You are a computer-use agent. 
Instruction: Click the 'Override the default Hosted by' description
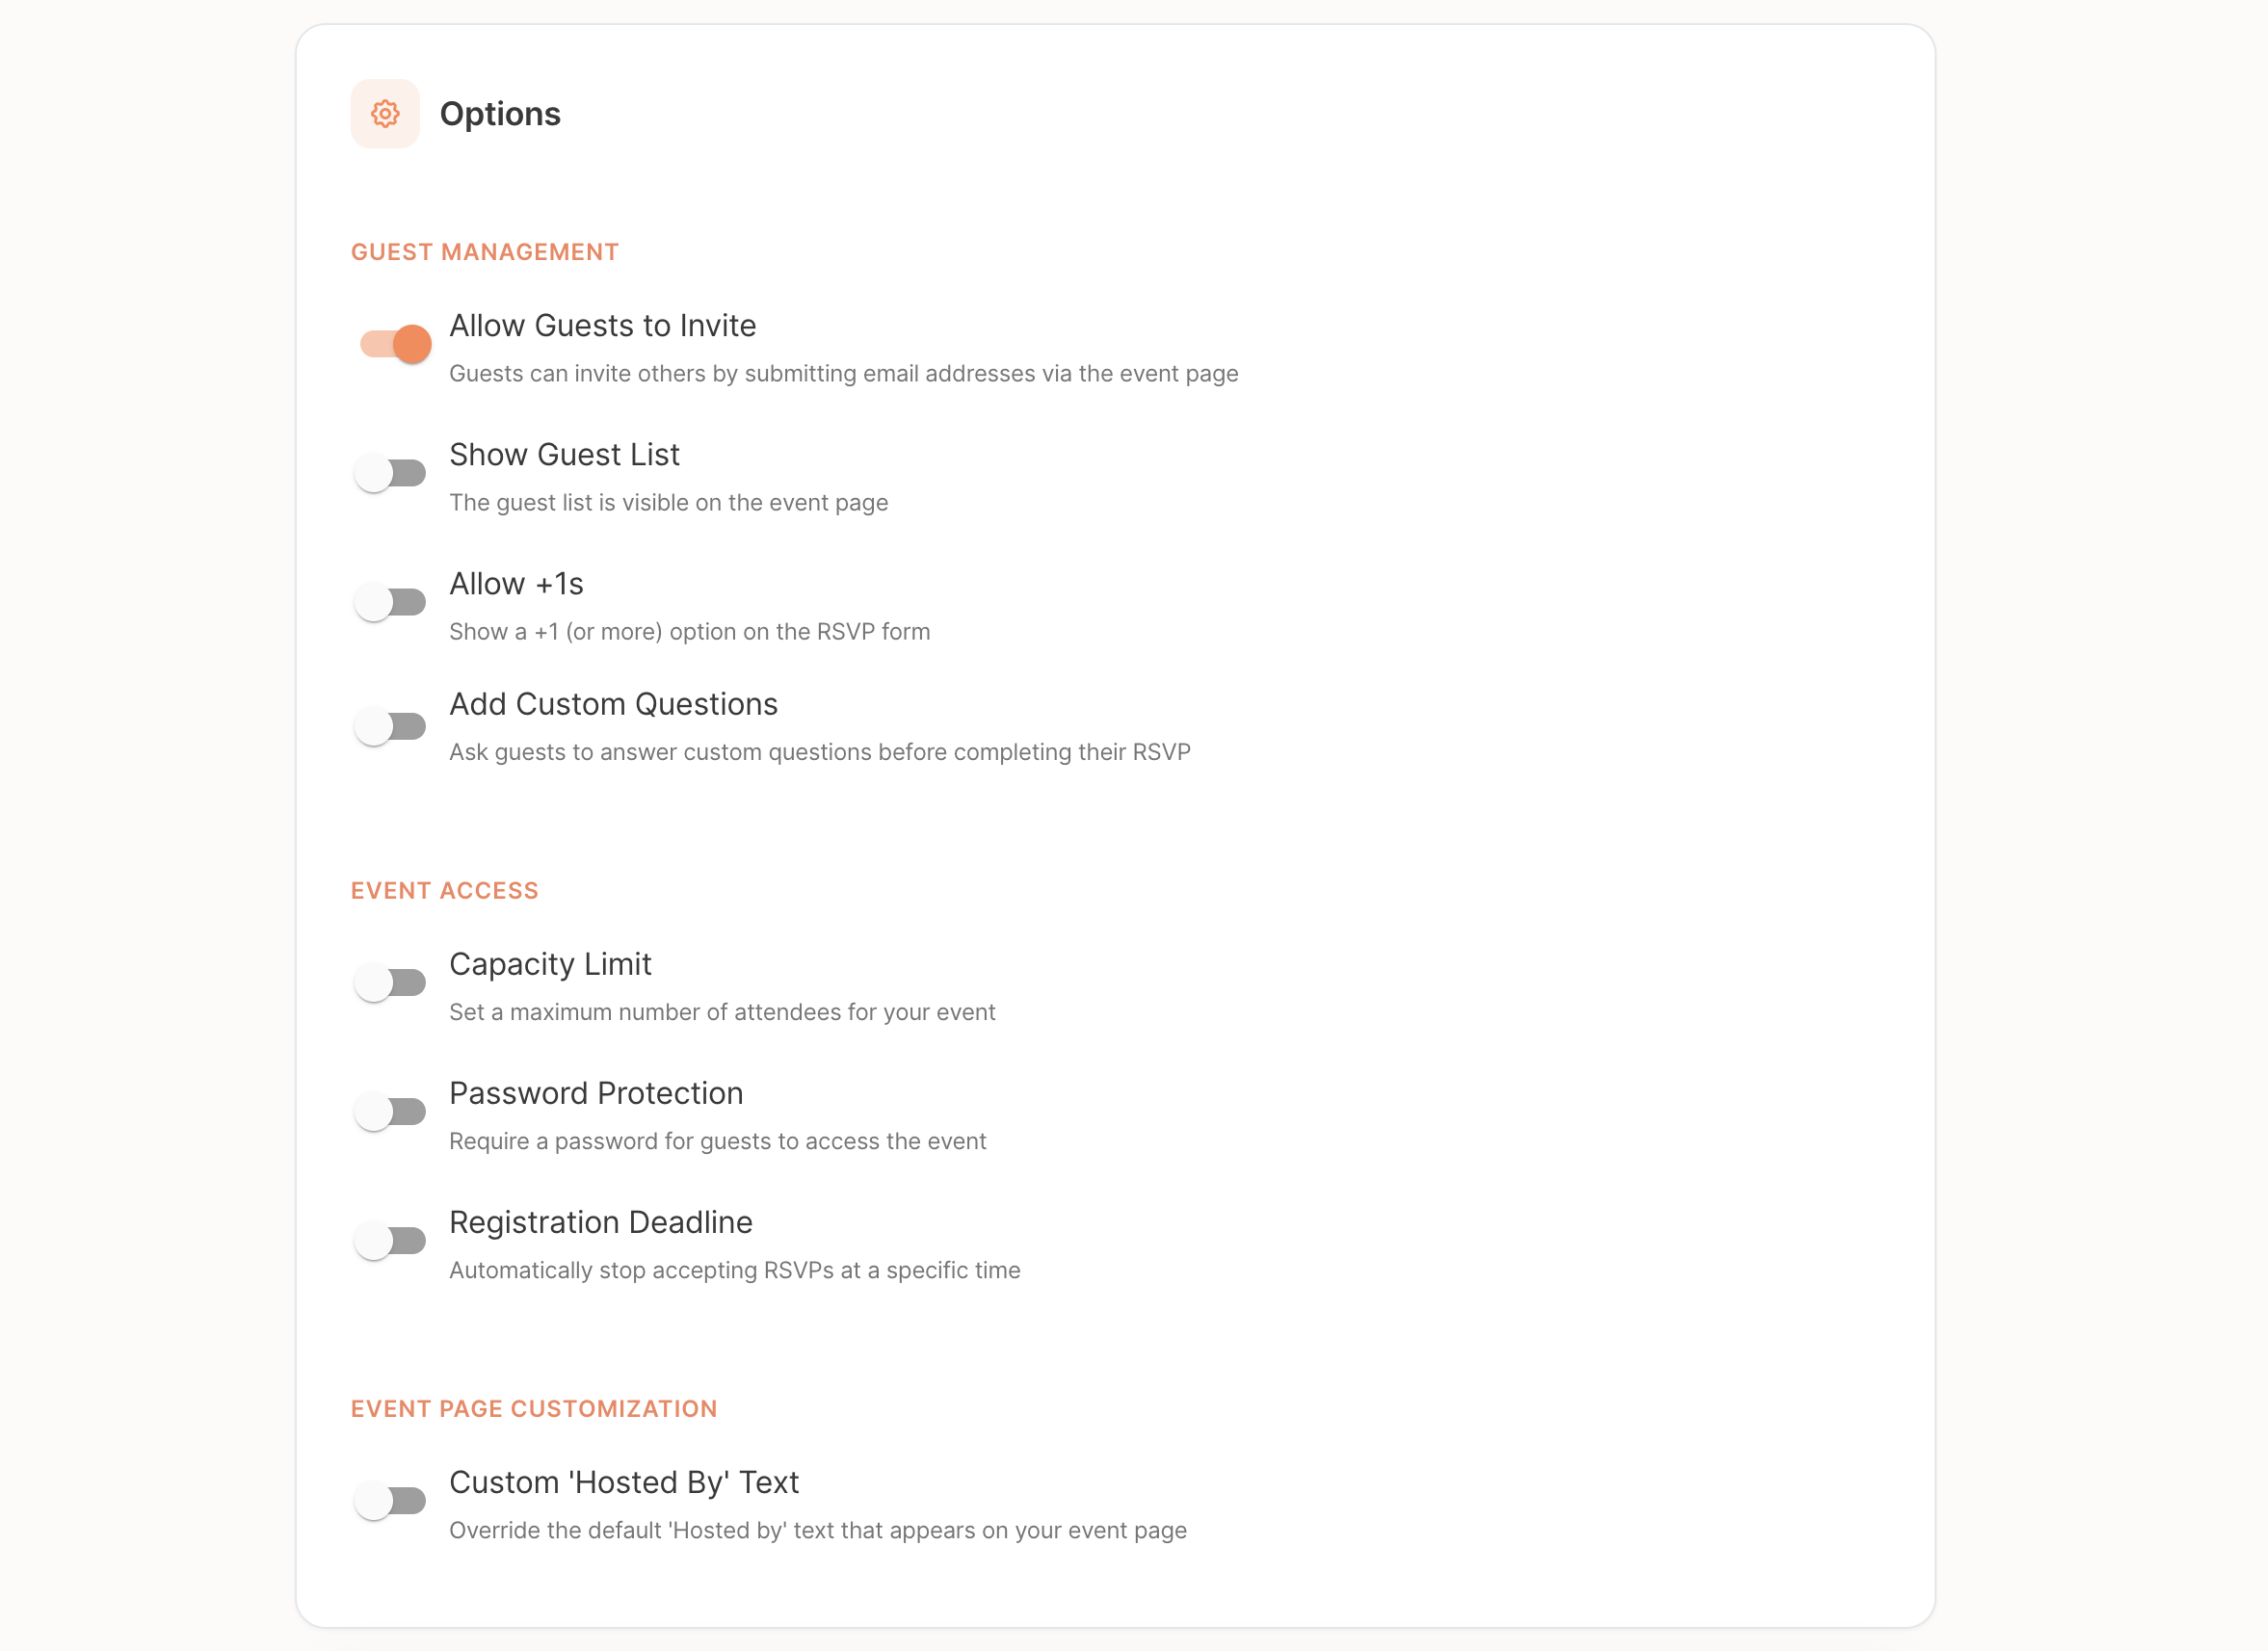[x=817, y=1530]
